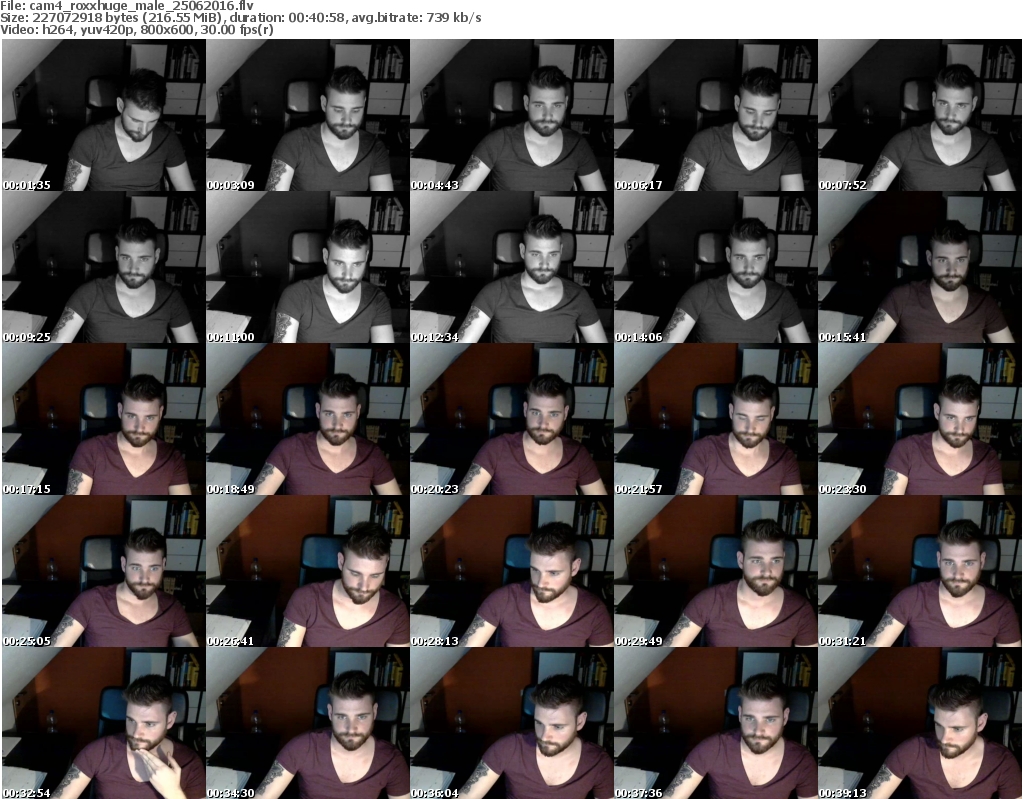Viewport: 1024px width, 799px height.
Task: Click the 'Video: h264, yuv420p' info line
Action: 136,29
